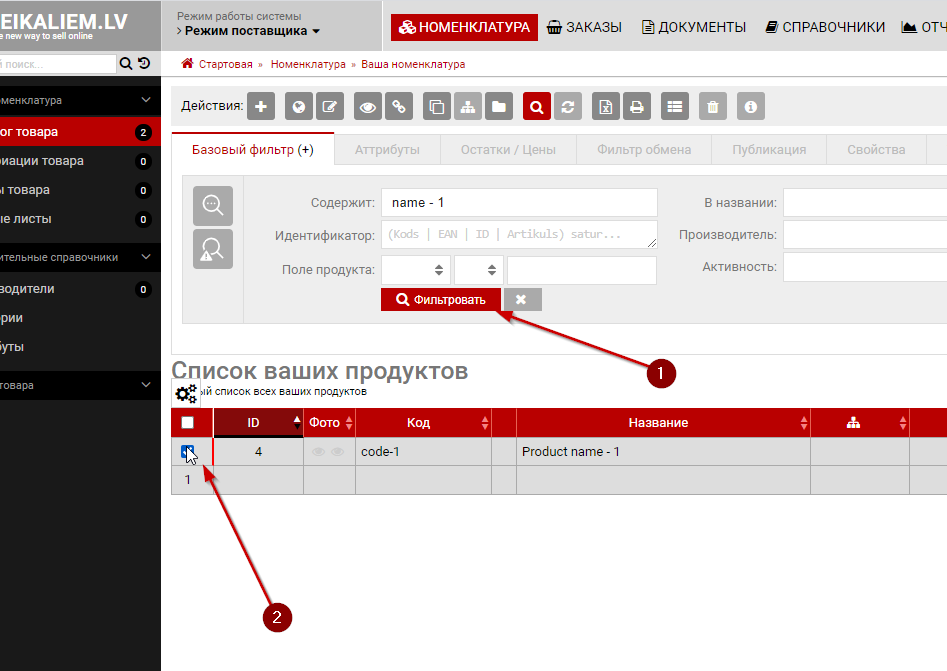
Task: Open the table settings gears icon
Action: [186, 394]
